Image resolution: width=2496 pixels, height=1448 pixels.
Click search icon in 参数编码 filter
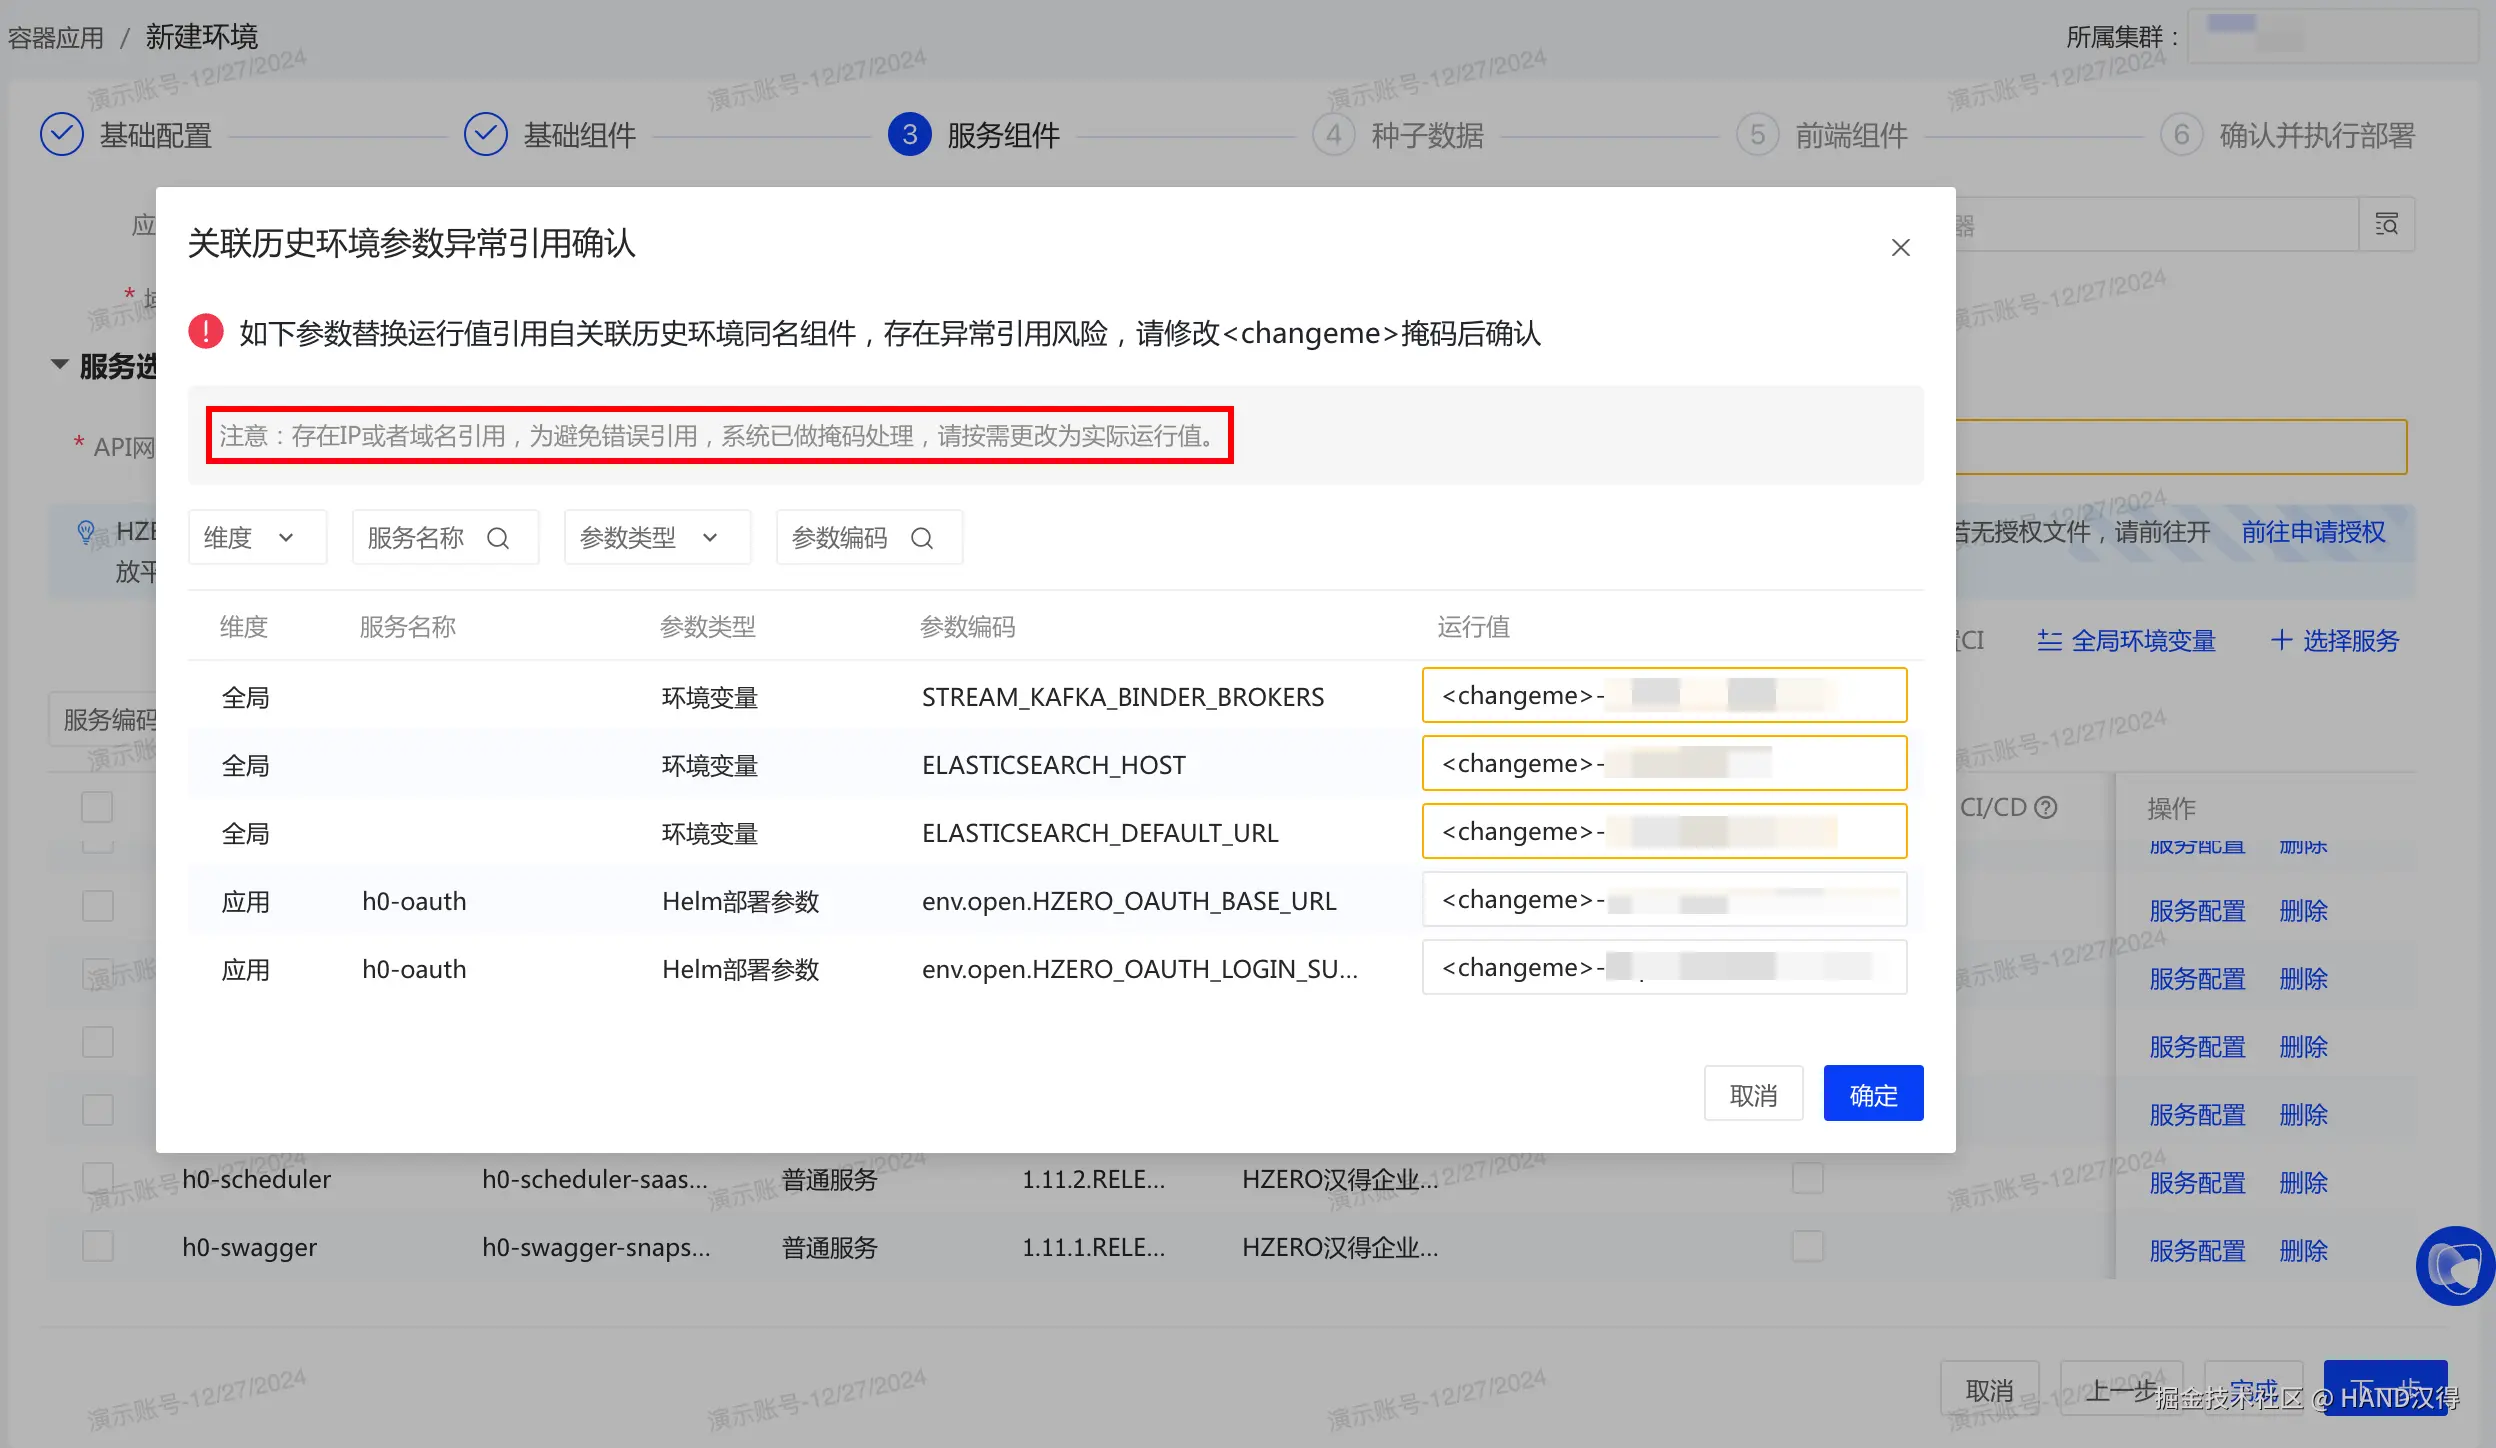922,538
